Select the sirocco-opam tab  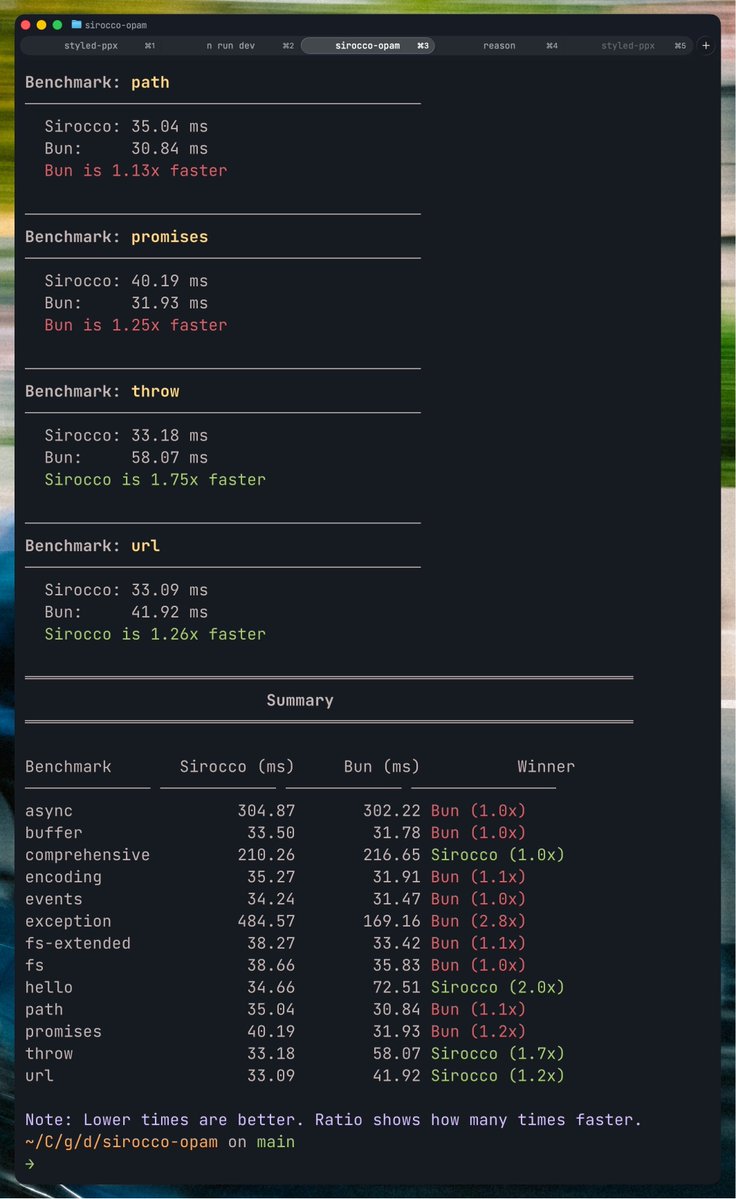368,46
